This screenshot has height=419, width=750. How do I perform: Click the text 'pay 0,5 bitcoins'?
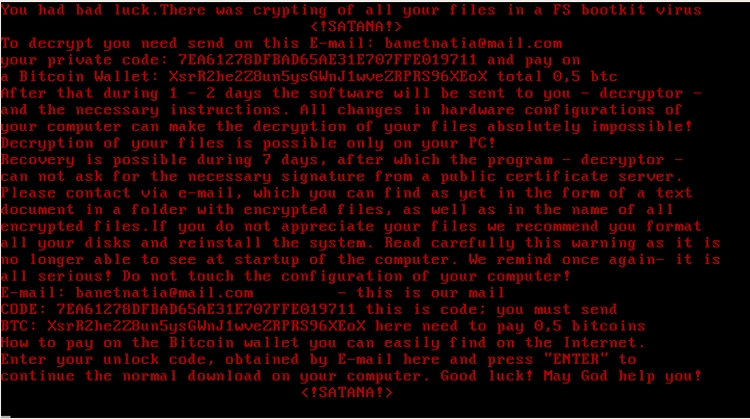(x=572, y=326)
